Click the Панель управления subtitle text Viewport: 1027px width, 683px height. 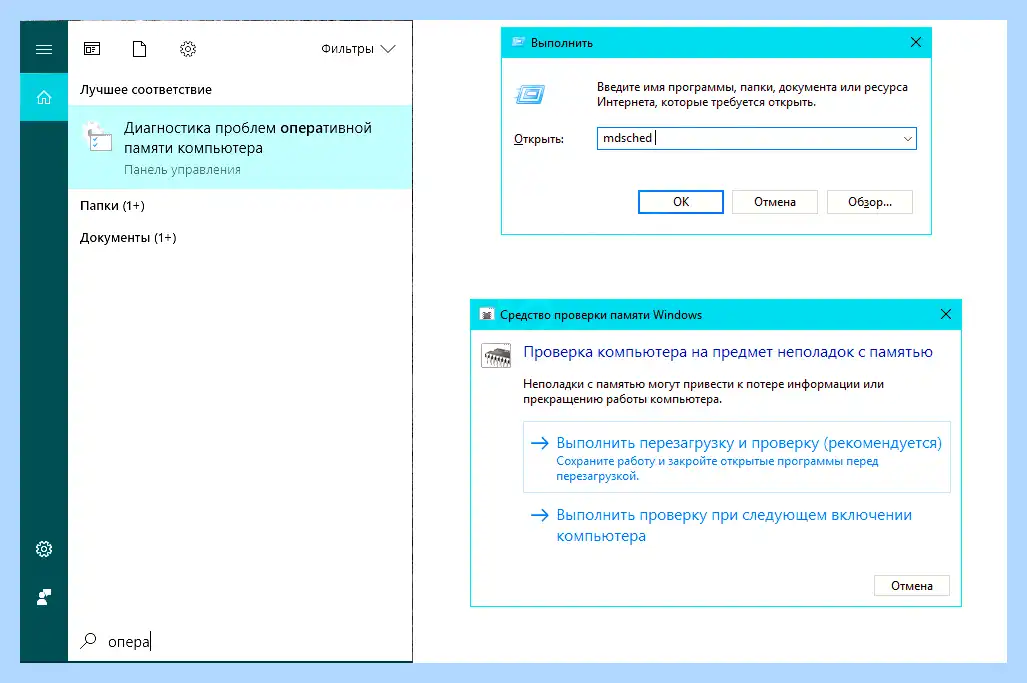(182, 170)
